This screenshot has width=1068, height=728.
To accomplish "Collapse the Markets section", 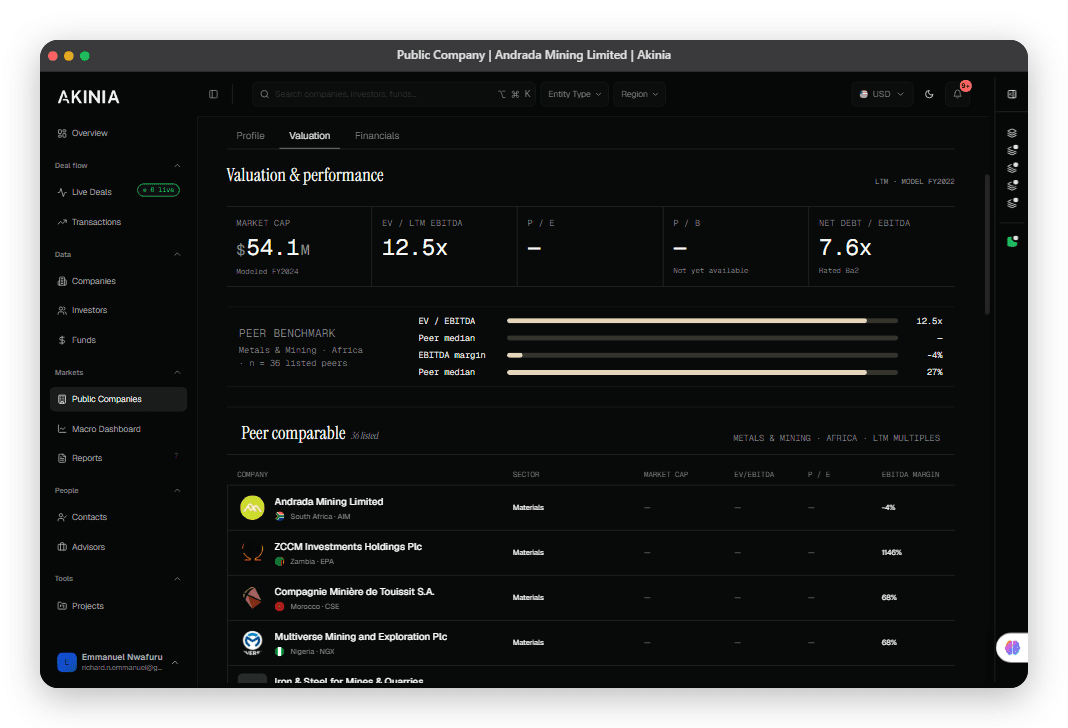I will (x=177, y=373).
